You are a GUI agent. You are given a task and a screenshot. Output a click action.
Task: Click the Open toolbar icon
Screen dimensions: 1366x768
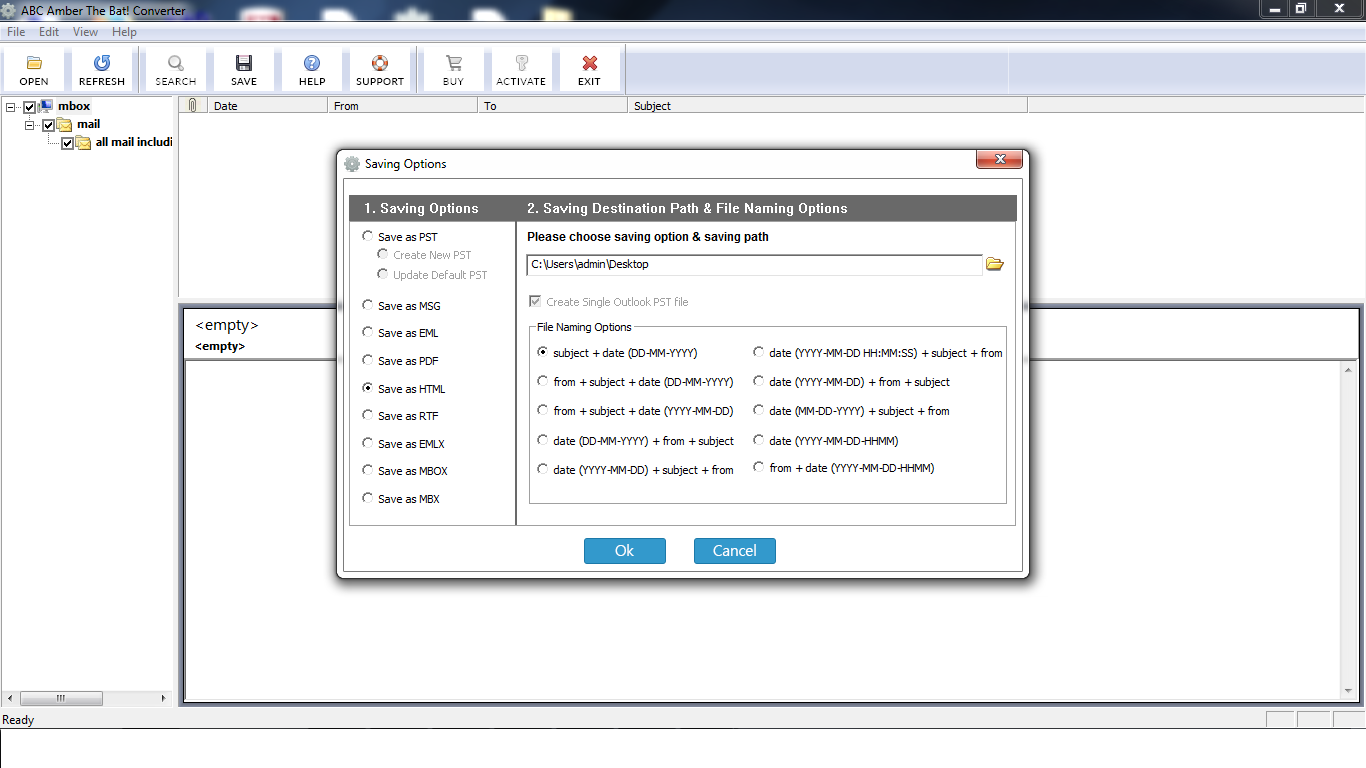coord(34,63)
